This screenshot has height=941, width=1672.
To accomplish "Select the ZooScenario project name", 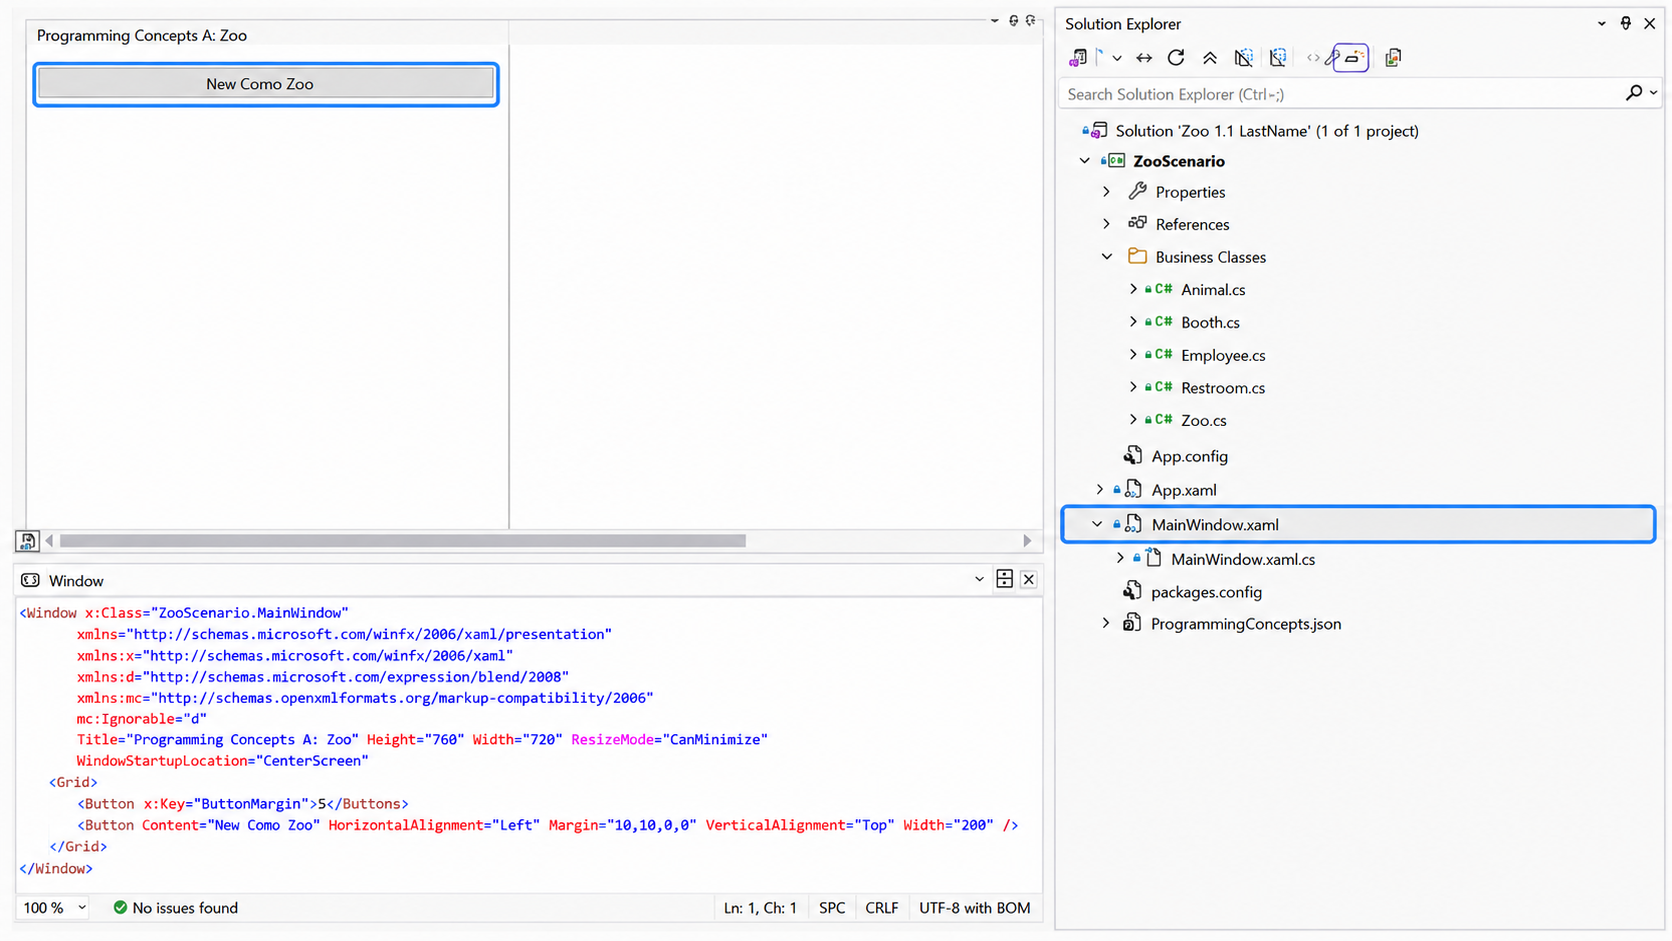I will (x=1178, y=161).
